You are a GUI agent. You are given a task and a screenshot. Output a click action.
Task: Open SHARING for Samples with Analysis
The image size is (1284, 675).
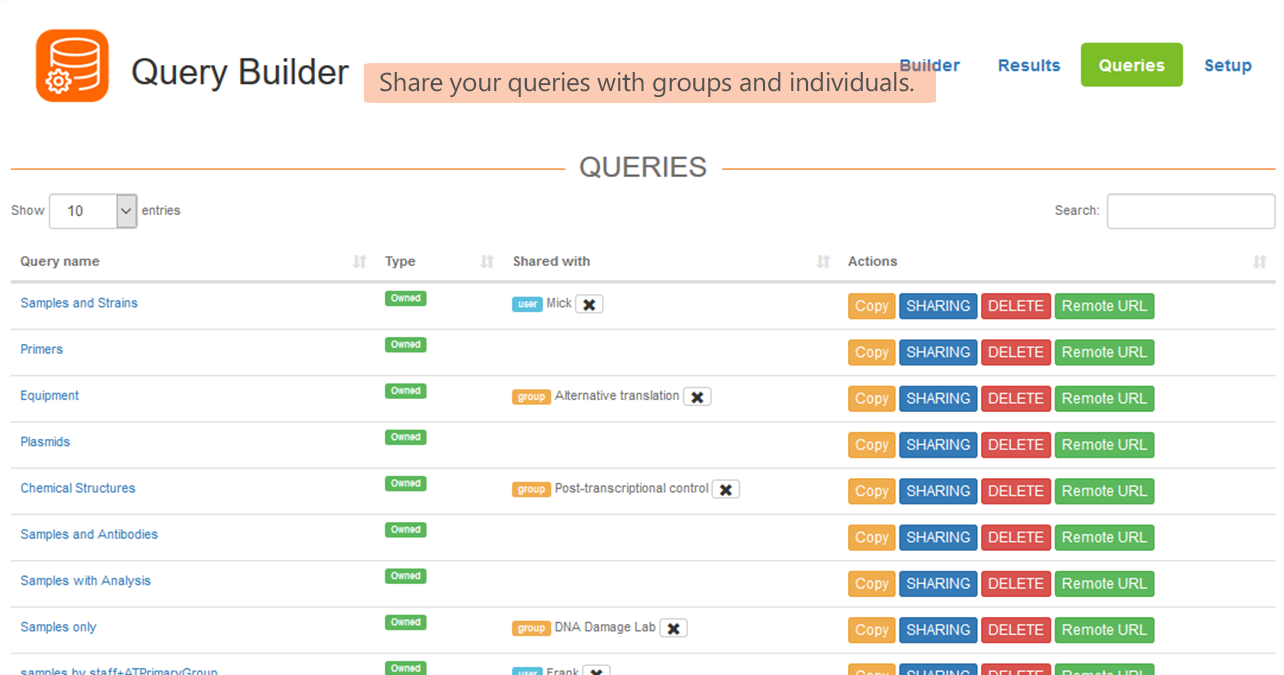coord(938,583)
